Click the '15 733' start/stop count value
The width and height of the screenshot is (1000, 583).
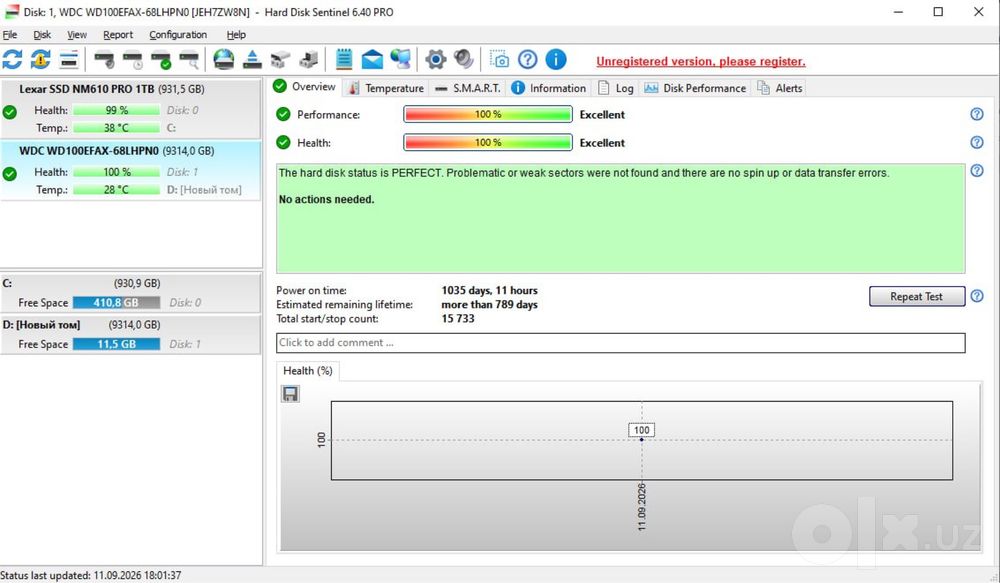(x=458, y=318)
